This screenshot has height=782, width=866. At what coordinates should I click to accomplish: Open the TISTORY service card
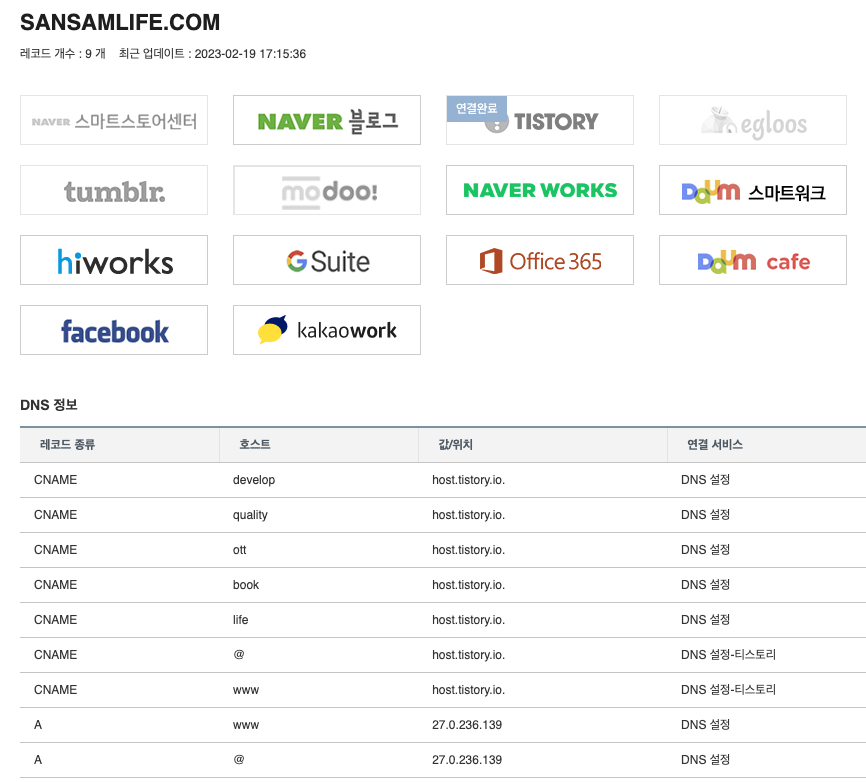[540, 120]
